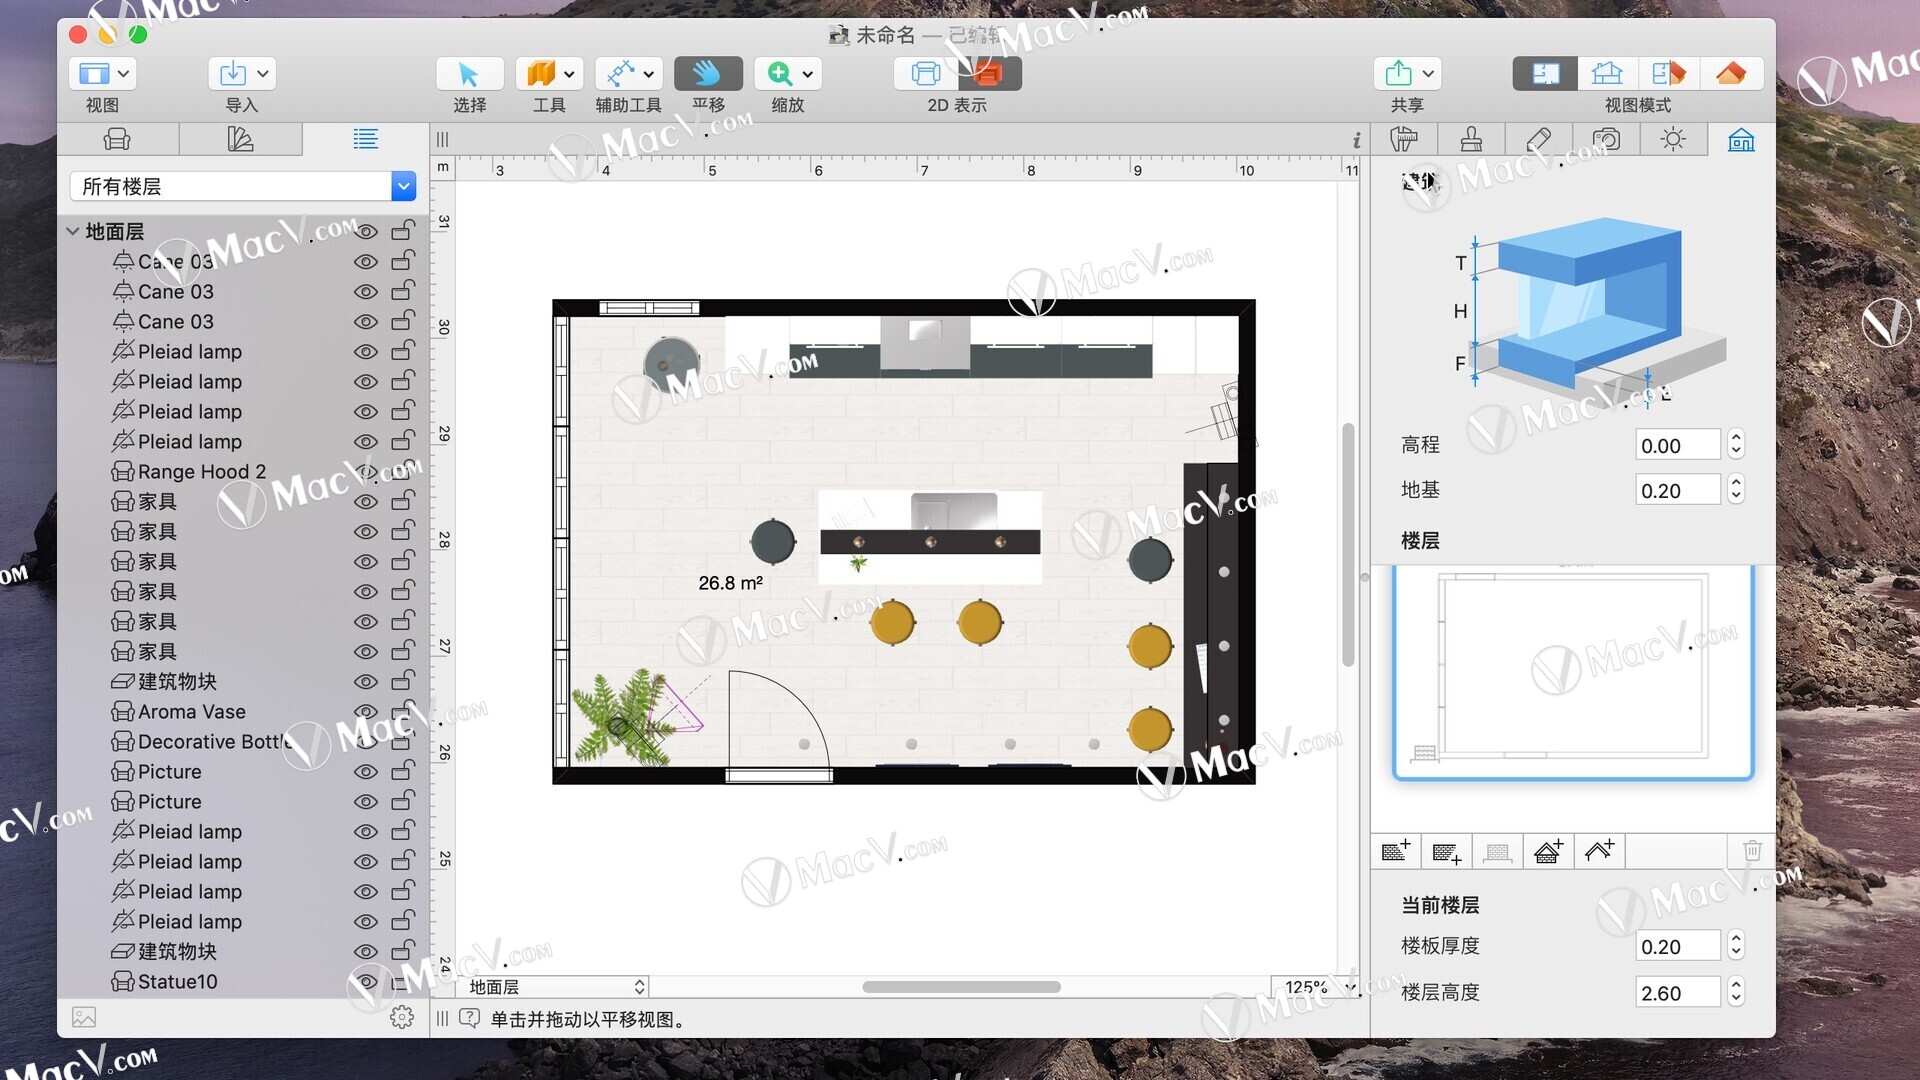The image size is (1920, 1080).
Task: Open the 地面层 floor selector below canvas
Action: click(x=554, y=987)
